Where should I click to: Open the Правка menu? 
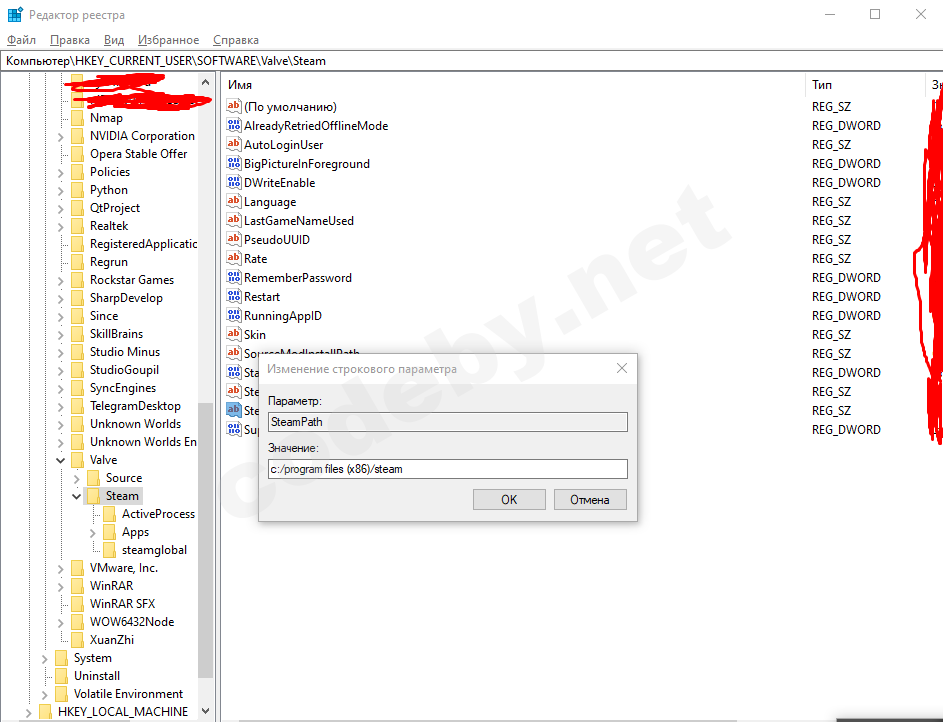[x=70, y=40]
